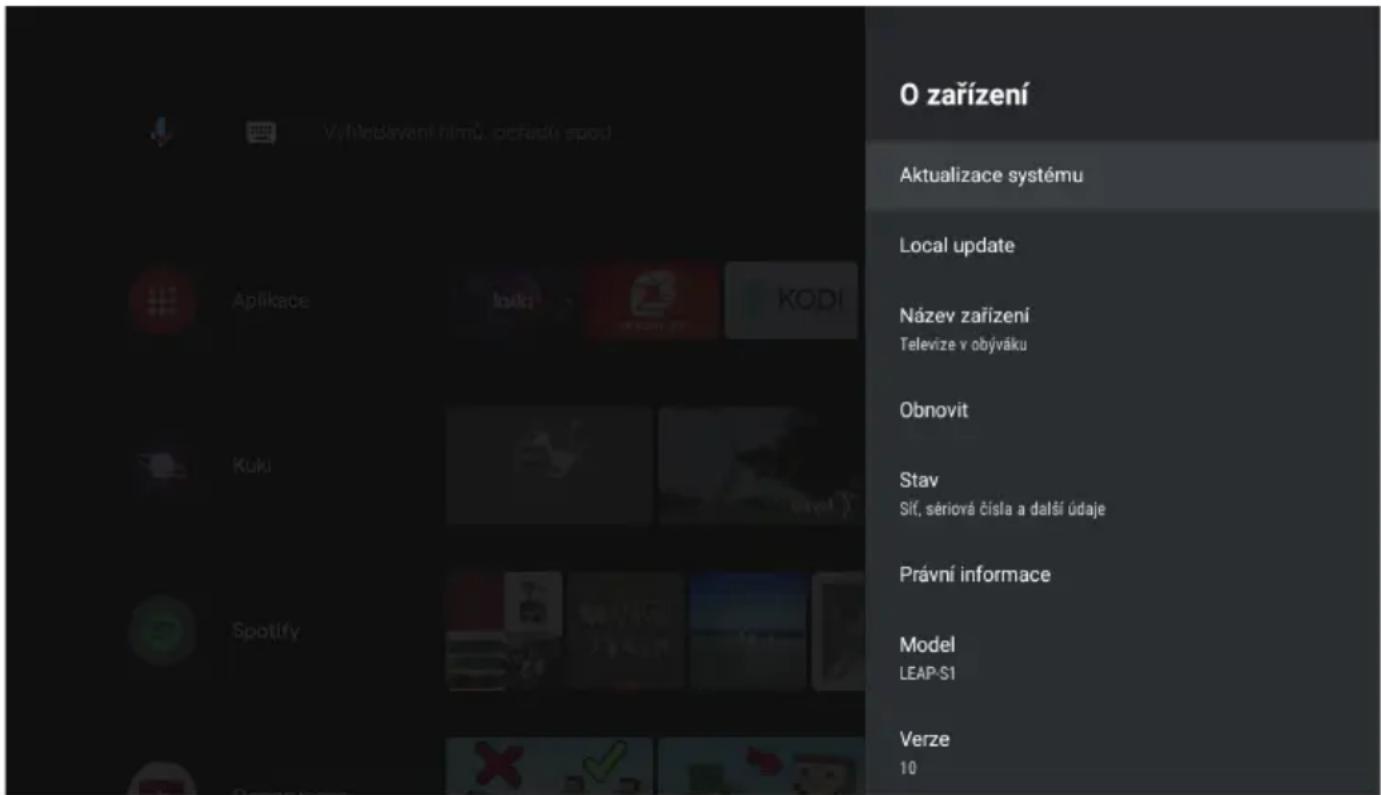Click the dimmed search text field
1381x795 pixels.
[468, 132]
